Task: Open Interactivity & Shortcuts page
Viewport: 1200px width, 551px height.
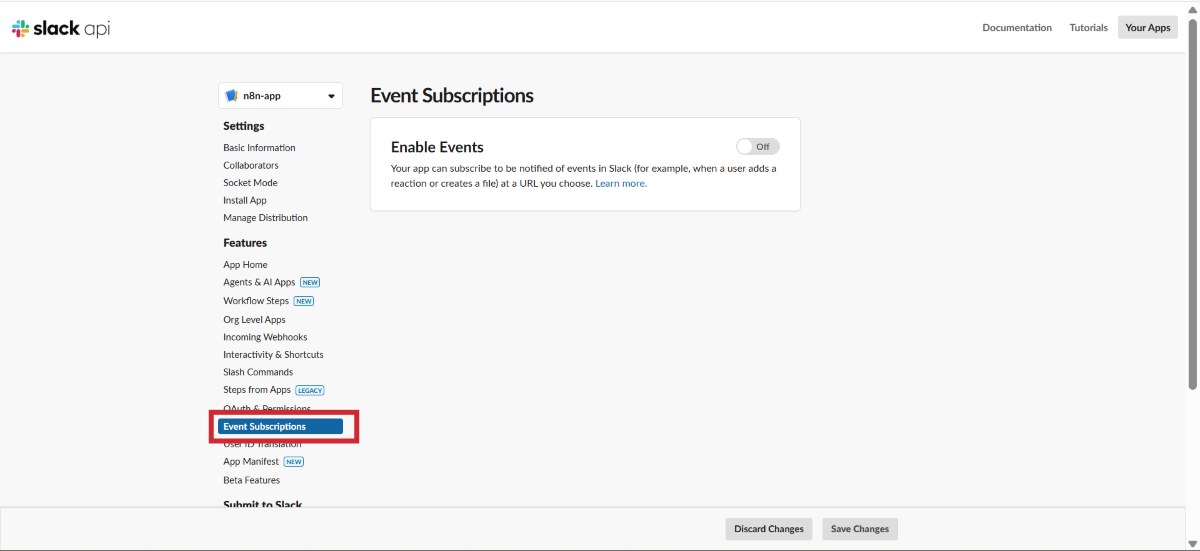Action: (x=273, y=355)
